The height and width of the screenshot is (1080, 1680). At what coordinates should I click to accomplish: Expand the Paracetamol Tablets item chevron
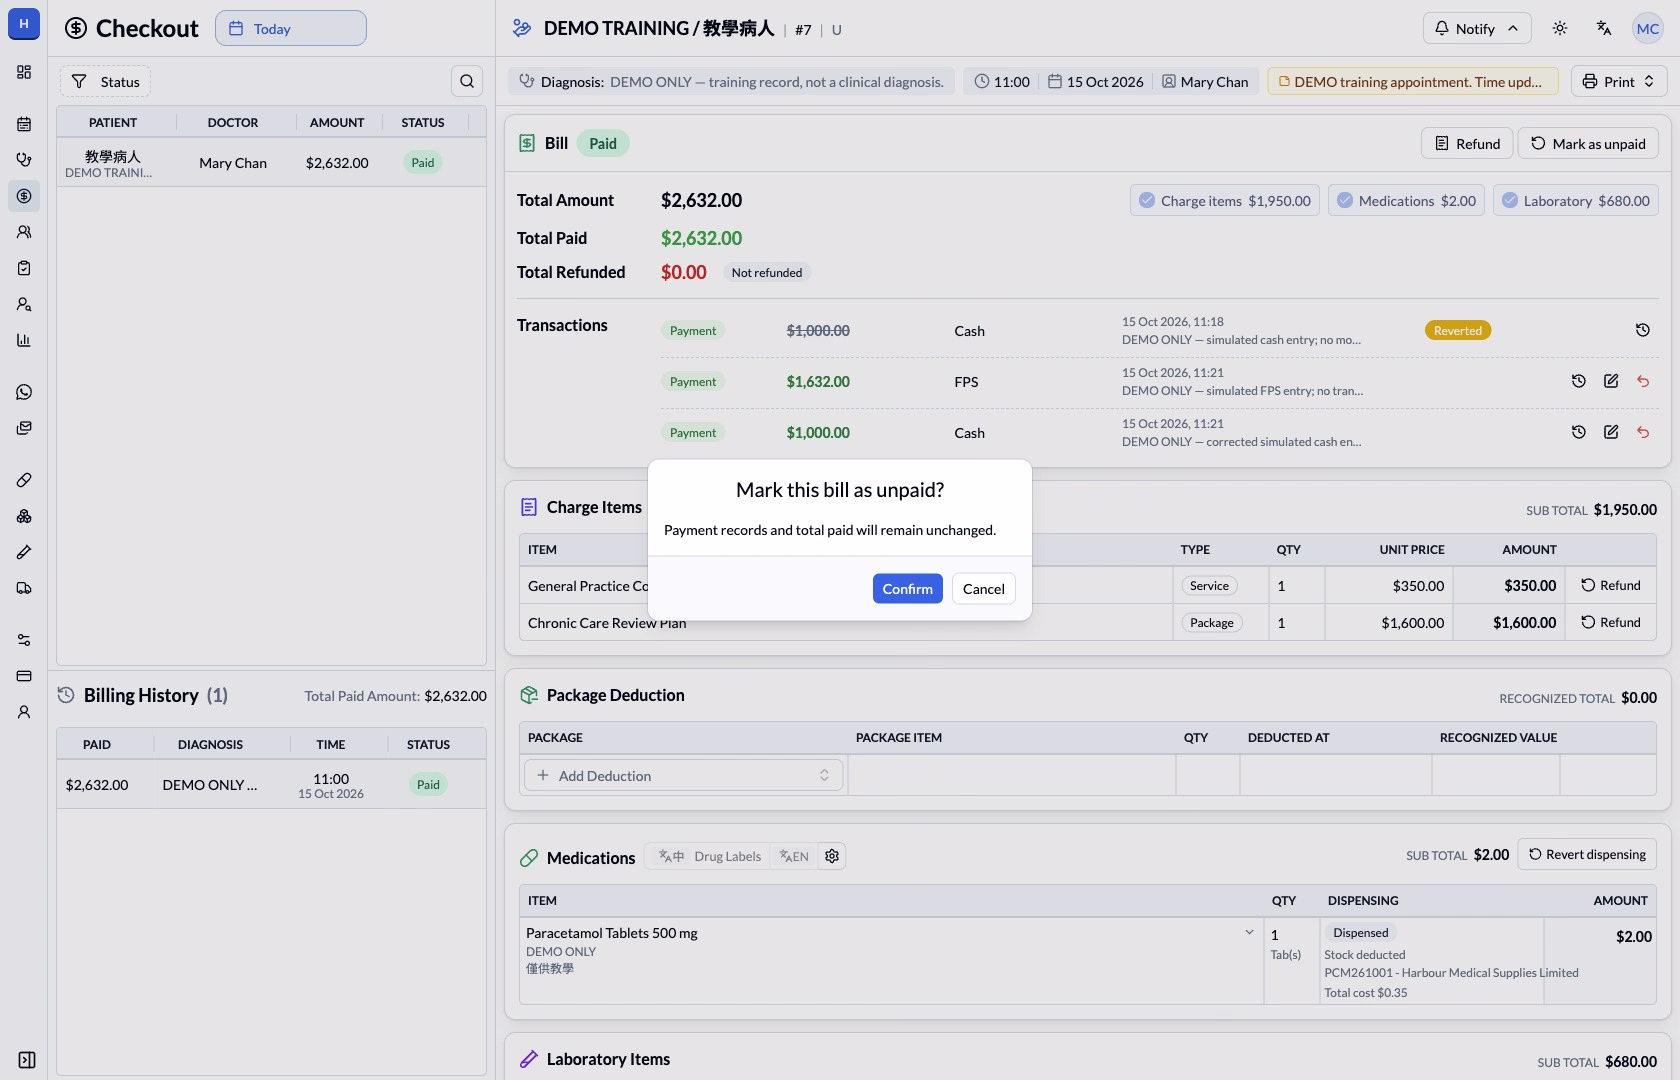pos(1249,932)
